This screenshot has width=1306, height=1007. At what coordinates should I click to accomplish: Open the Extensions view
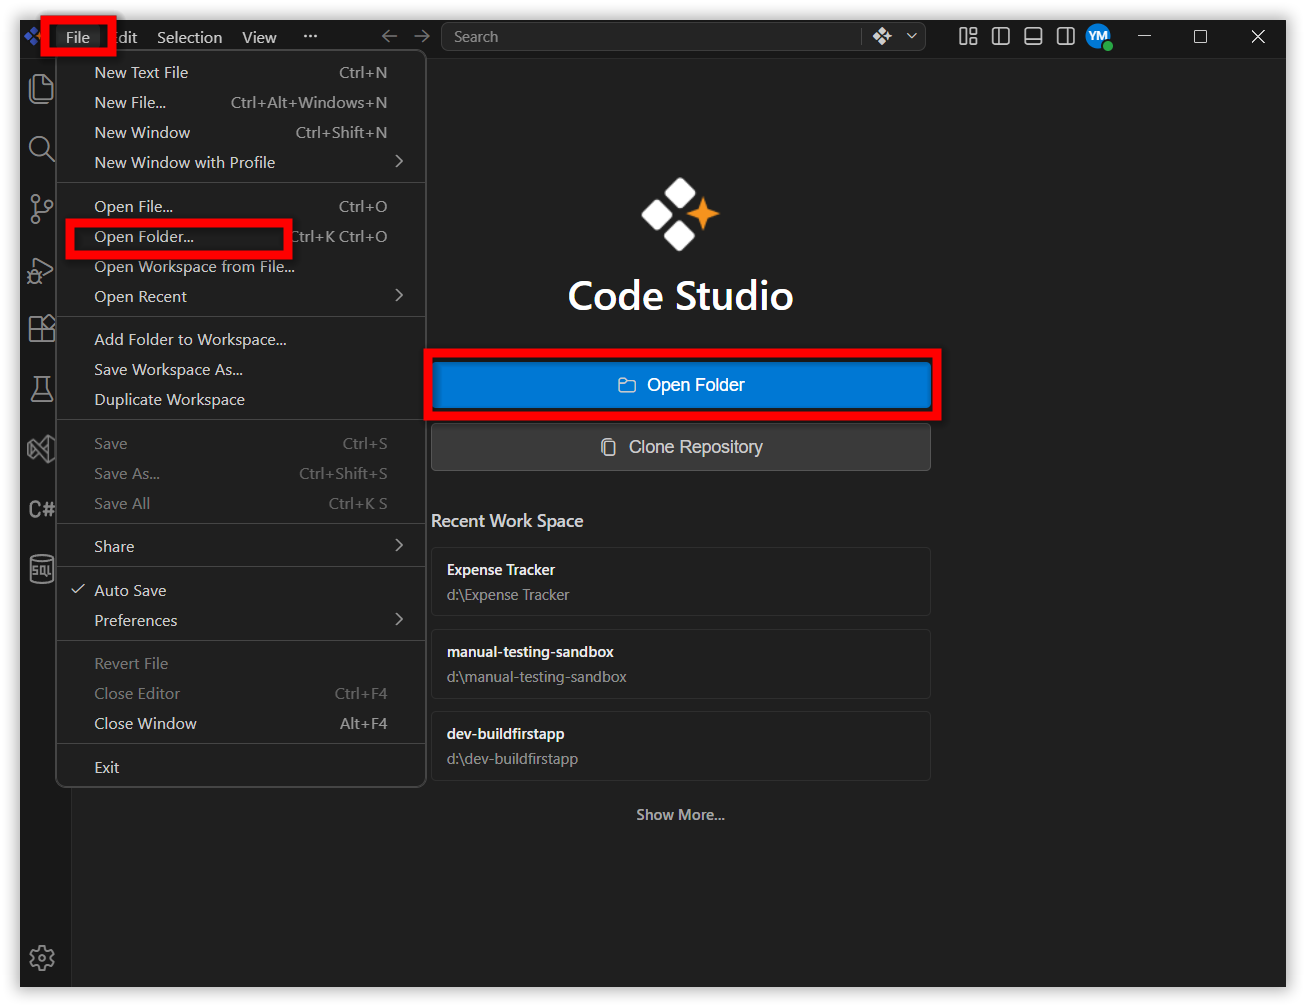click(41, 329)
